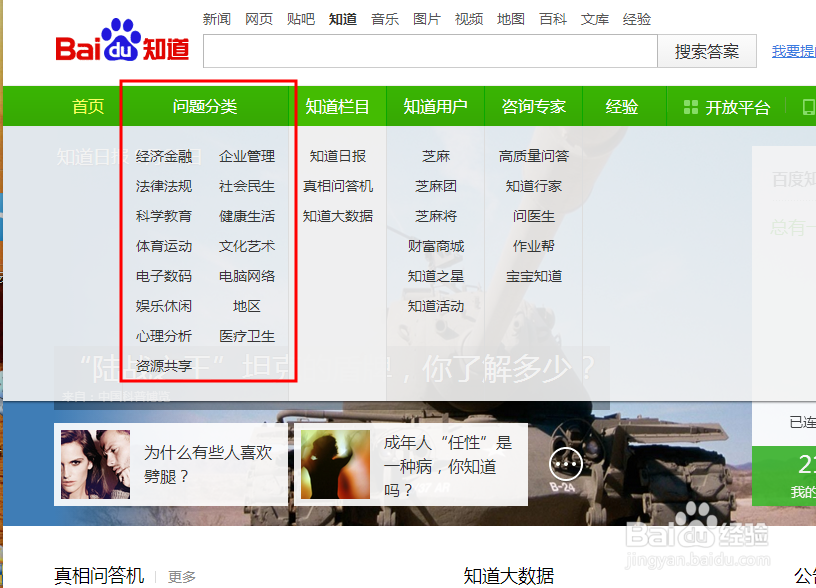
Task: Open the 问题分类 menu
Action: [x=207, y=105]
